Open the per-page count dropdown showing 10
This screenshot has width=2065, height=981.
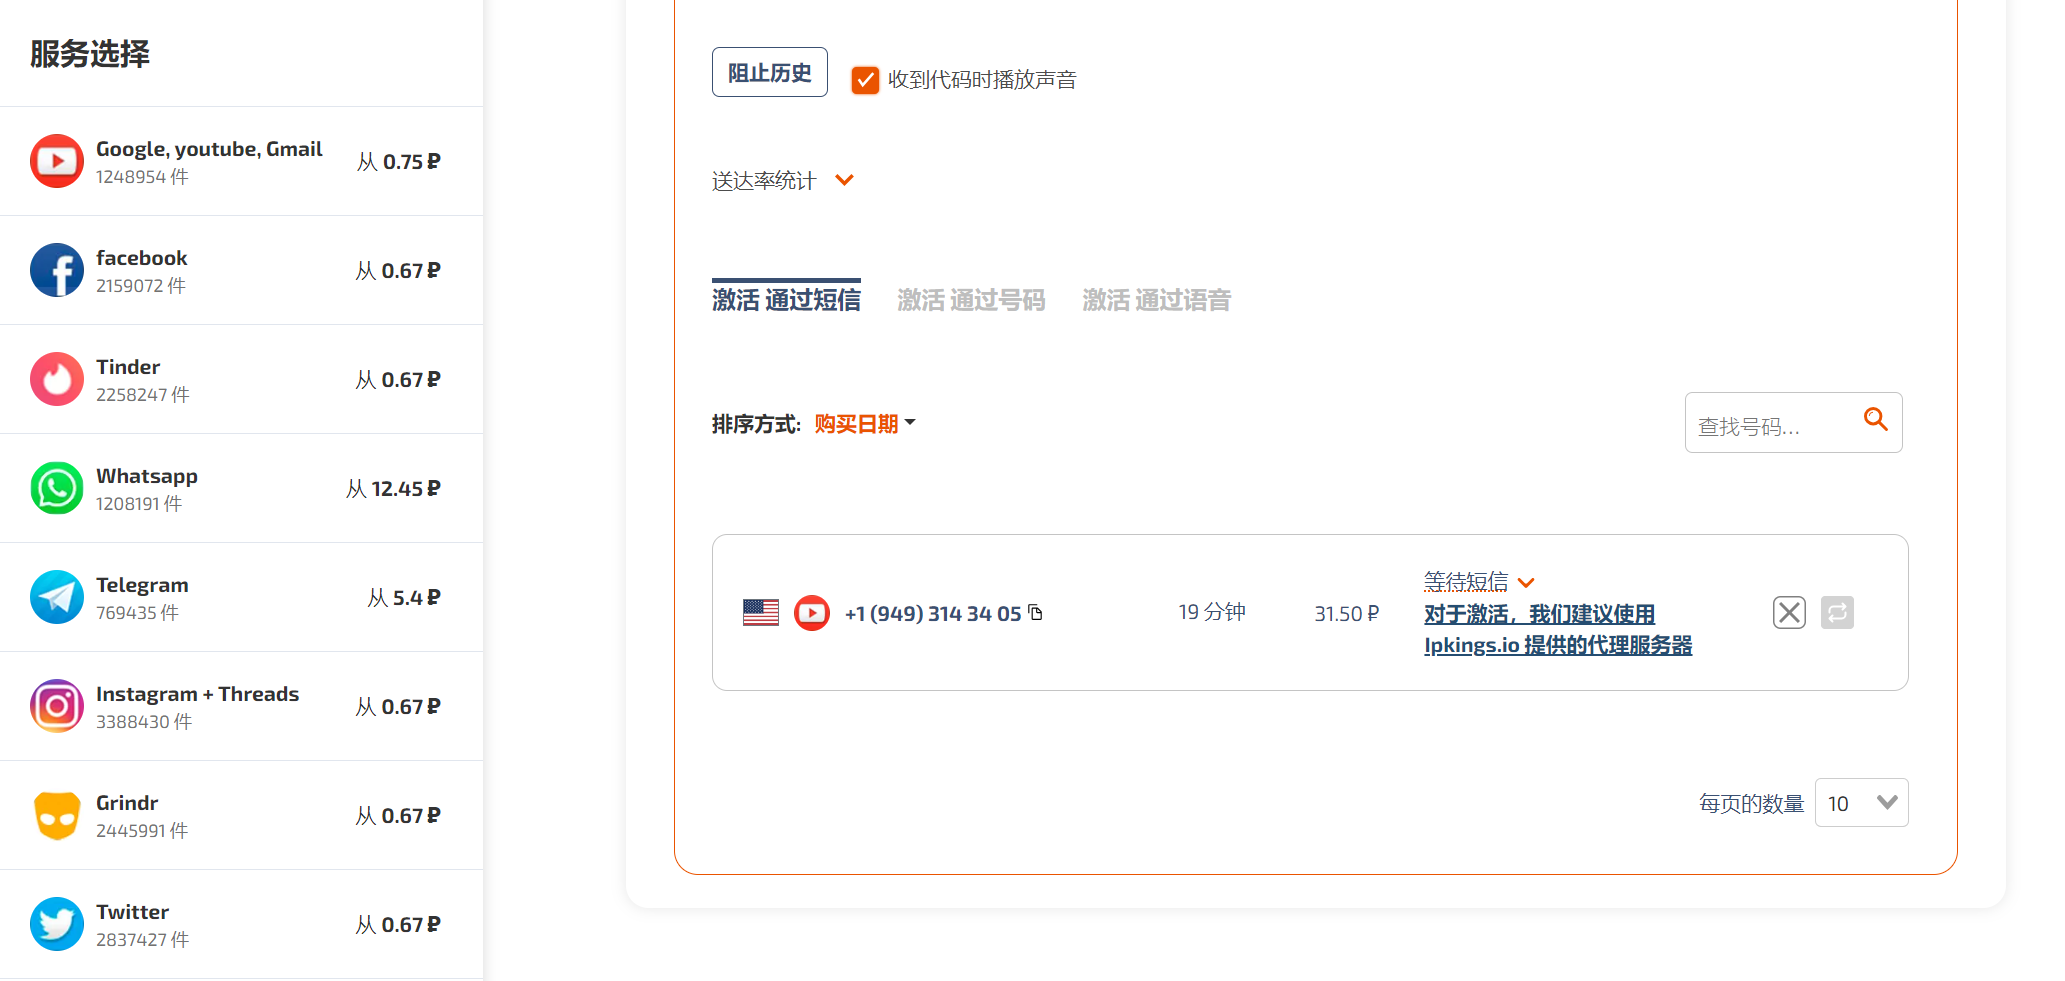point(1861,803)
